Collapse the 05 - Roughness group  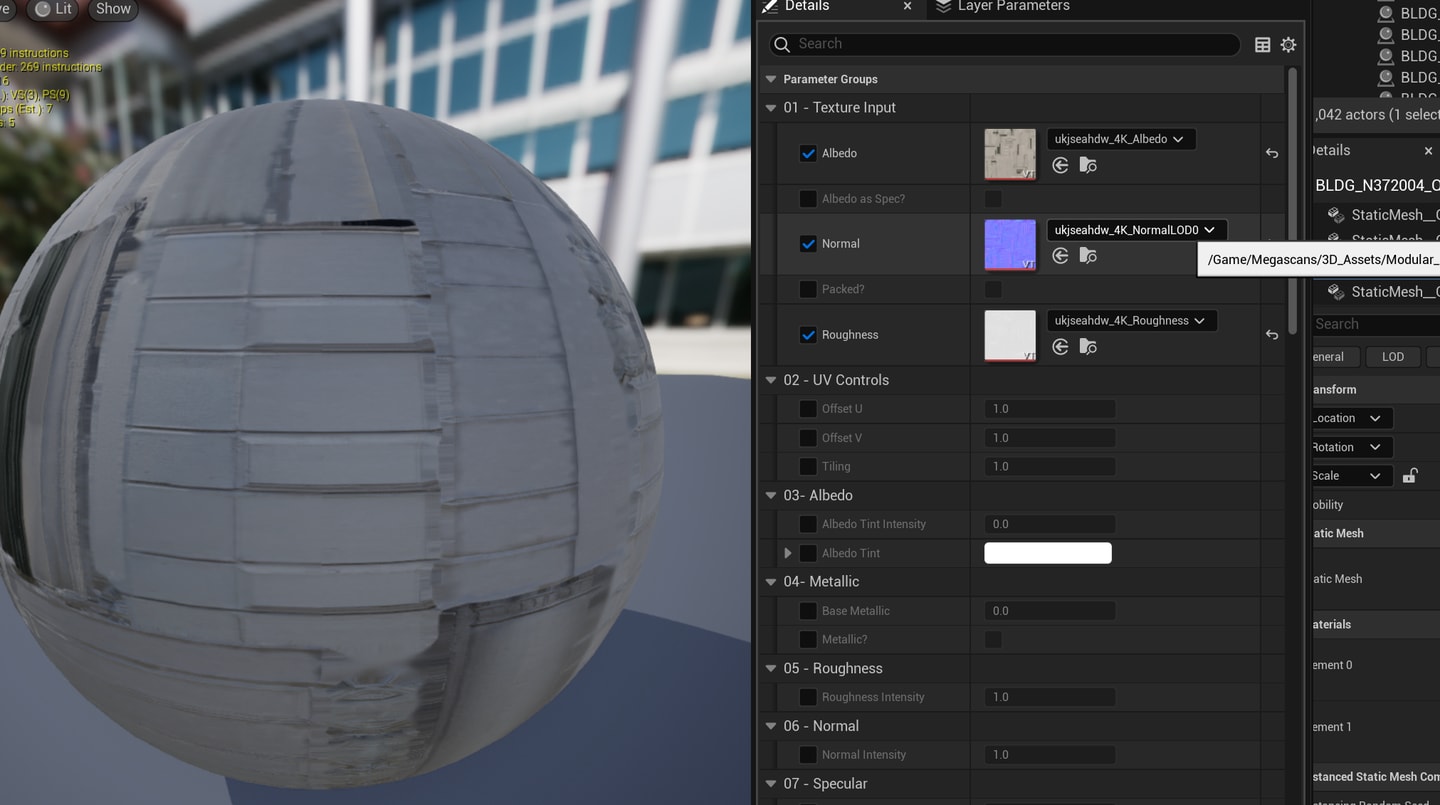770,668
